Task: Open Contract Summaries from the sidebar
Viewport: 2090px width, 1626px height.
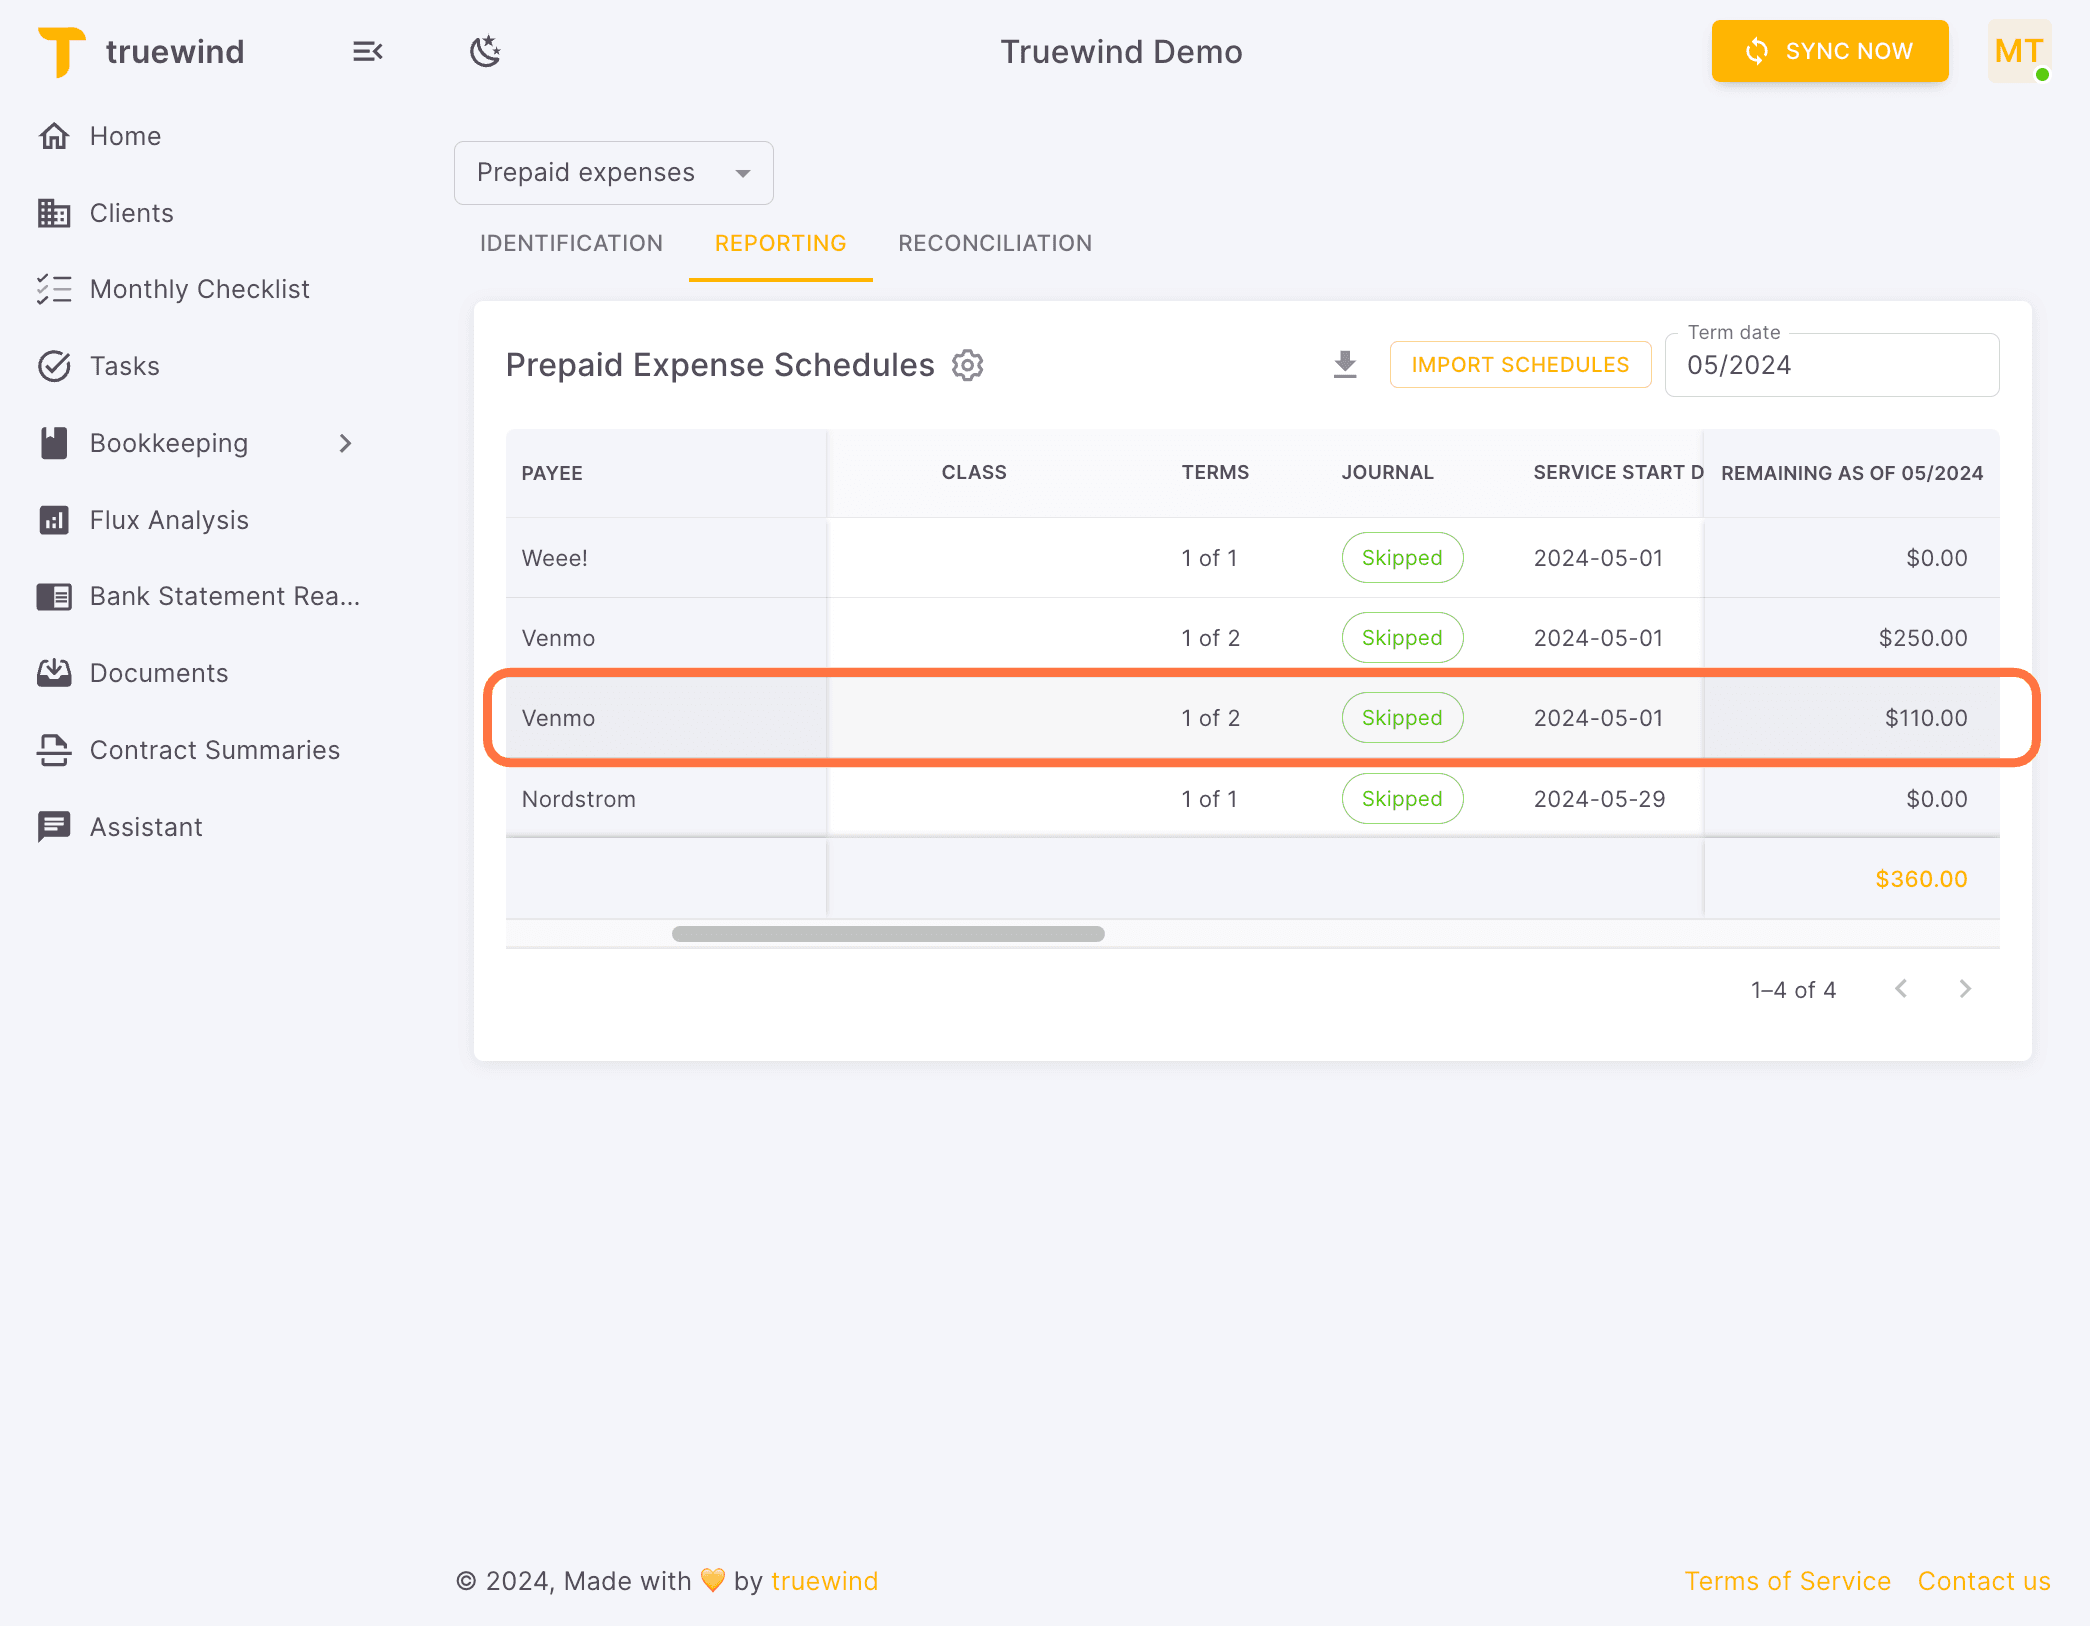Action: click(214, 750)
